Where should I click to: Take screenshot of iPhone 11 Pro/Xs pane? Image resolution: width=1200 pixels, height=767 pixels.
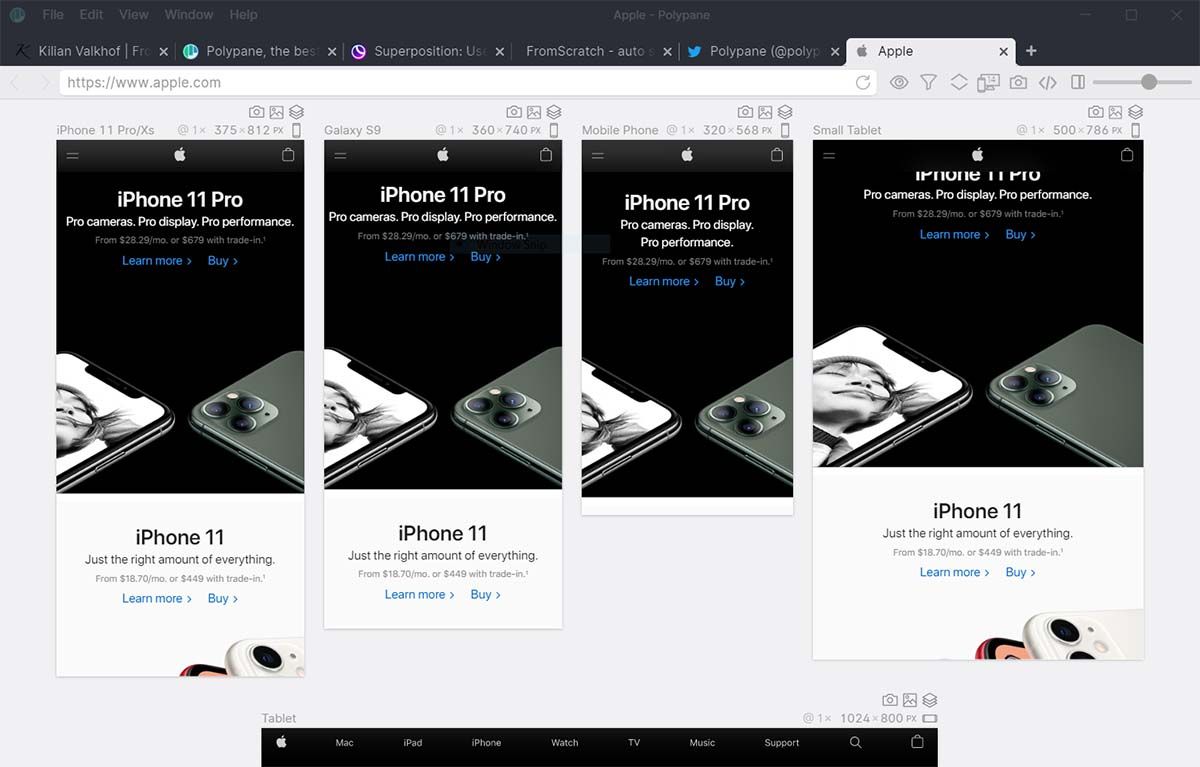click(x=257, y=113)
